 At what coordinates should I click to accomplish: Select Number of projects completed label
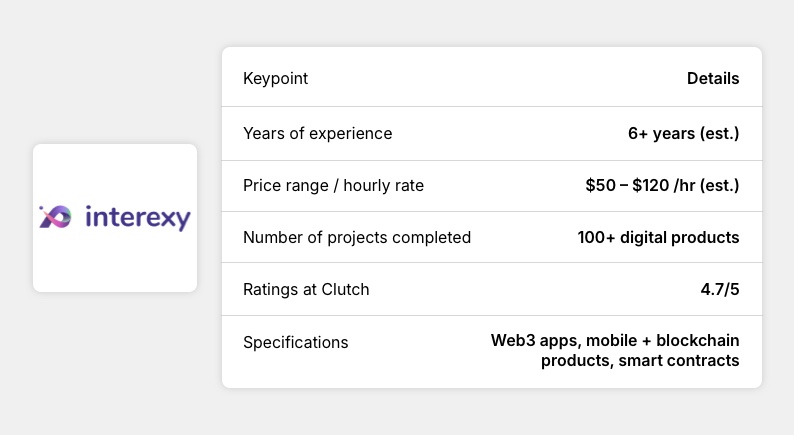click(x=357, y=237)
